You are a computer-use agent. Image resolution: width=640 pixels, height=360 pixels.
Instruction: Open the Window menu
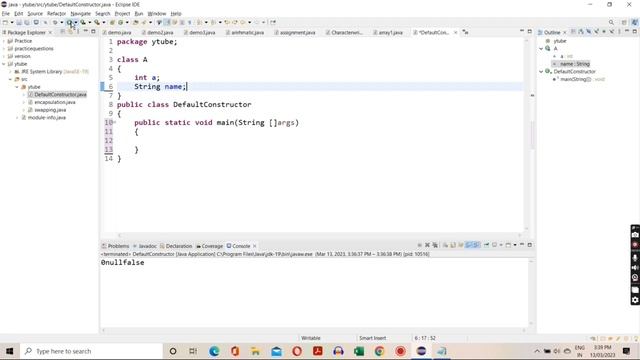[157, 13]
